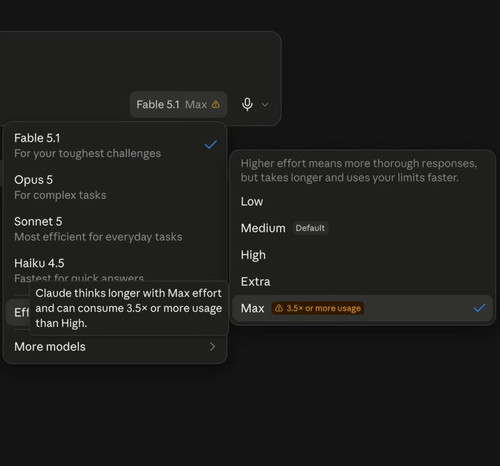Choose the Opus 5 model
500x466 pixels.
pyautogui.click(x=115, y=187)
